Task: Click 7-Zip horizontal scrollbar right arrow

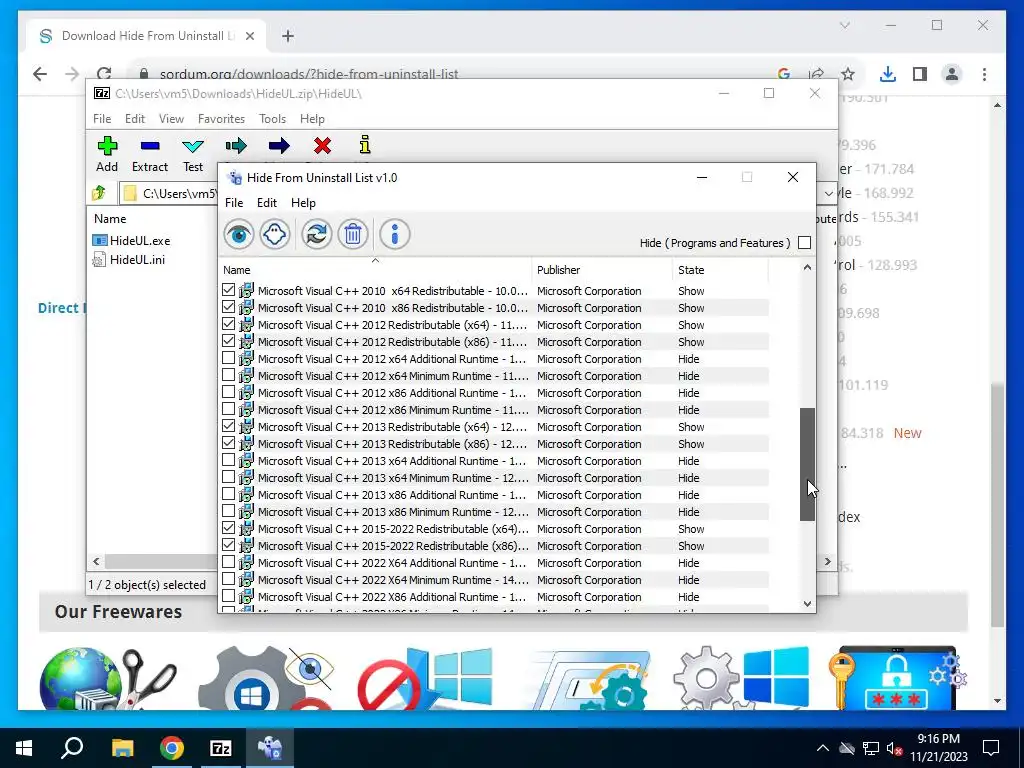Action: coord(827,561)
